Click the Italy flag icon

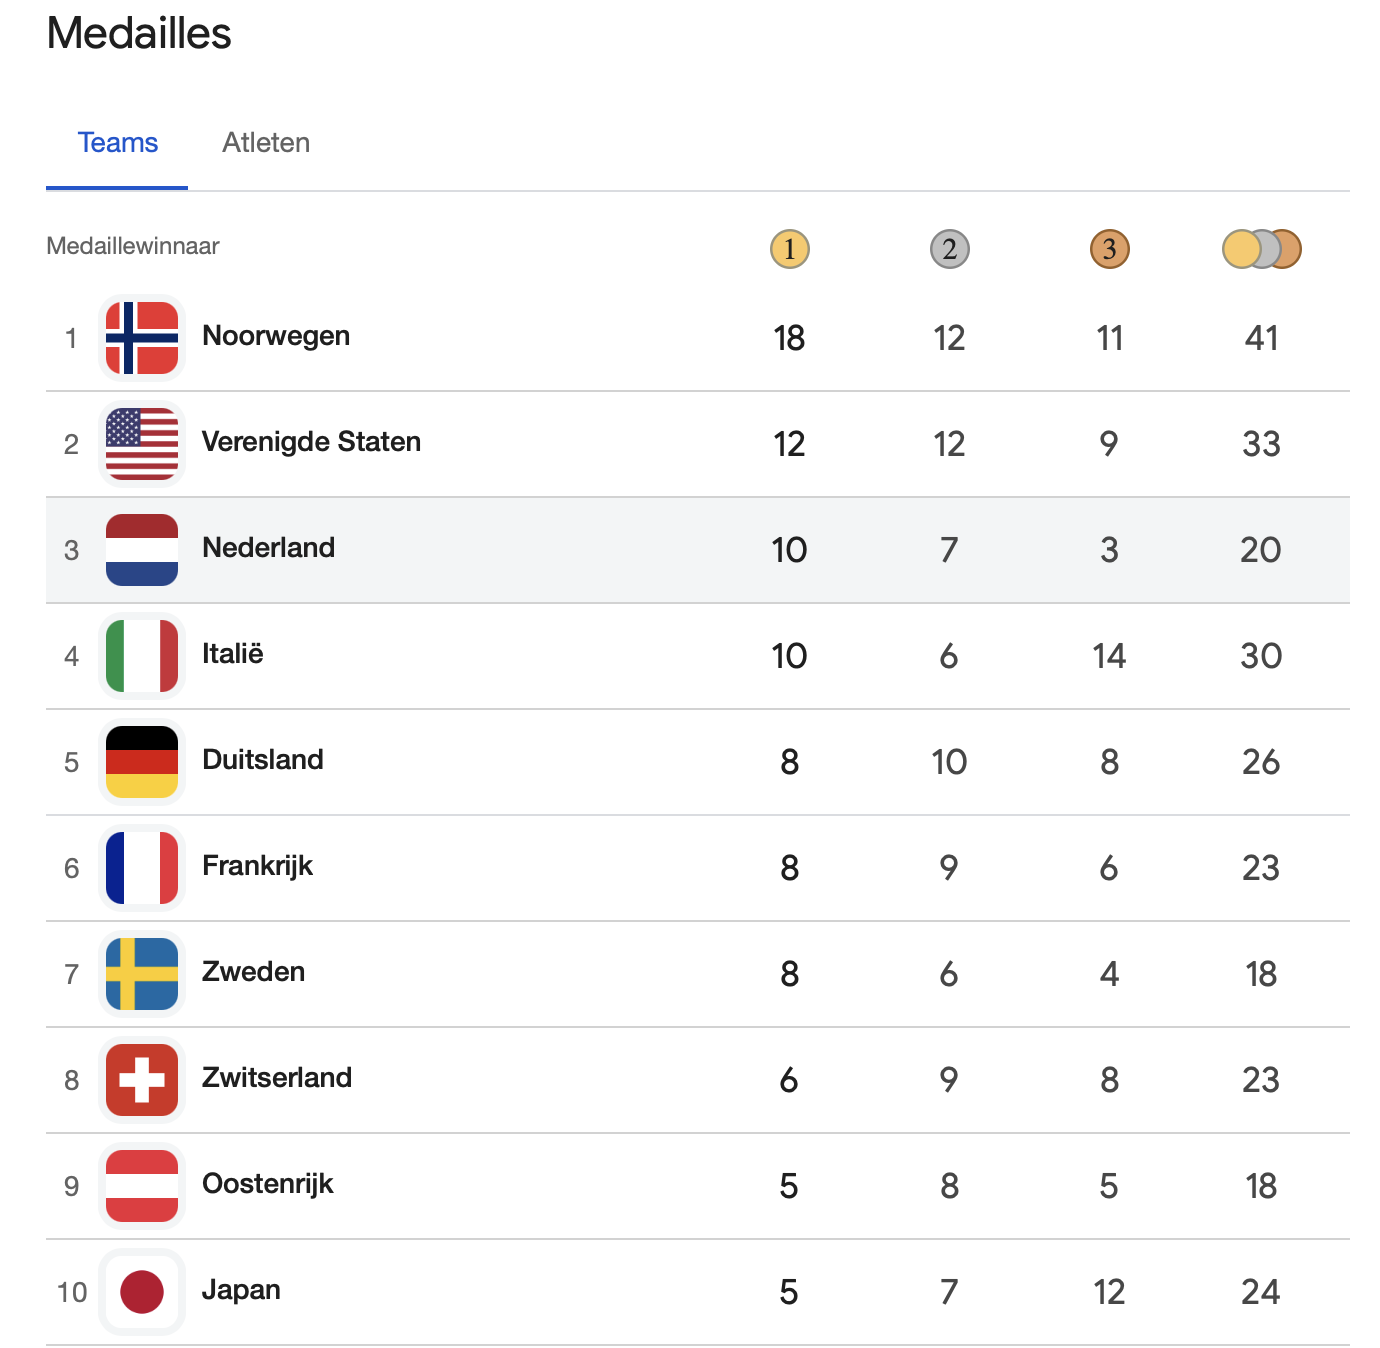click(142, 656)
